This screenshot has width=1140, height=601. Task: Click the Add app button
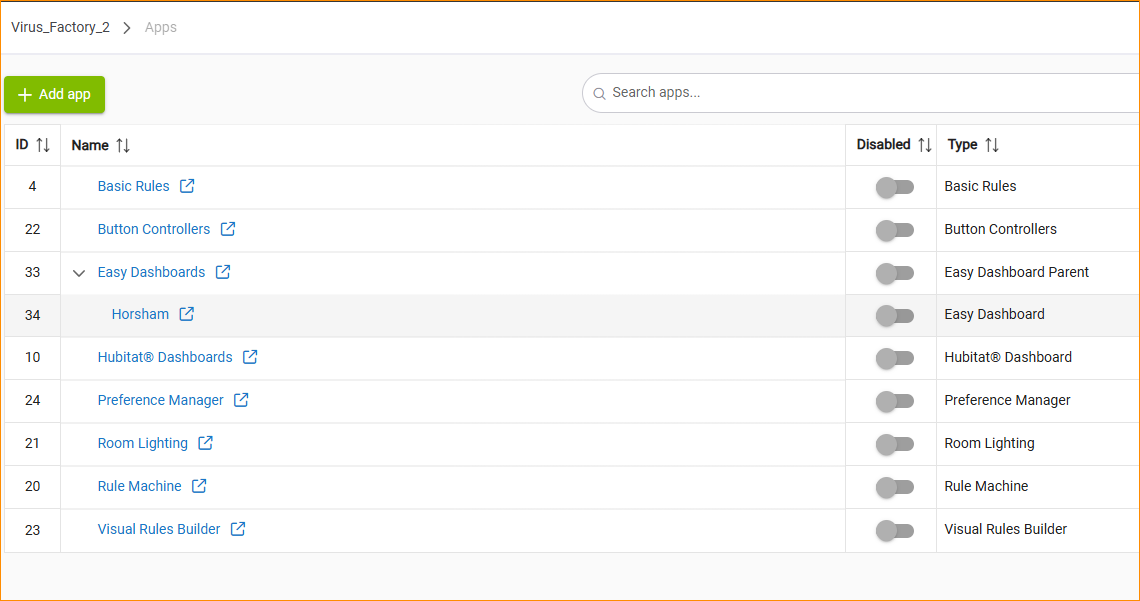click(x=55, y=94)
